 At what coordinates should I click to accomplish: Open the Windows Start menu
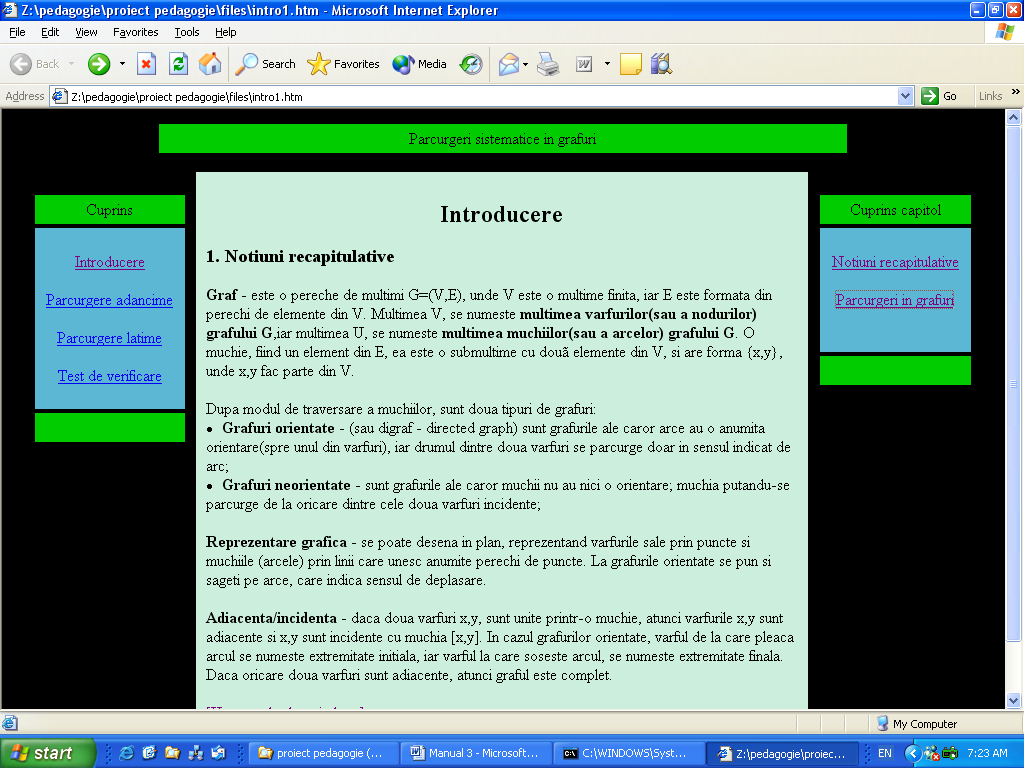[x=47, y=753]
